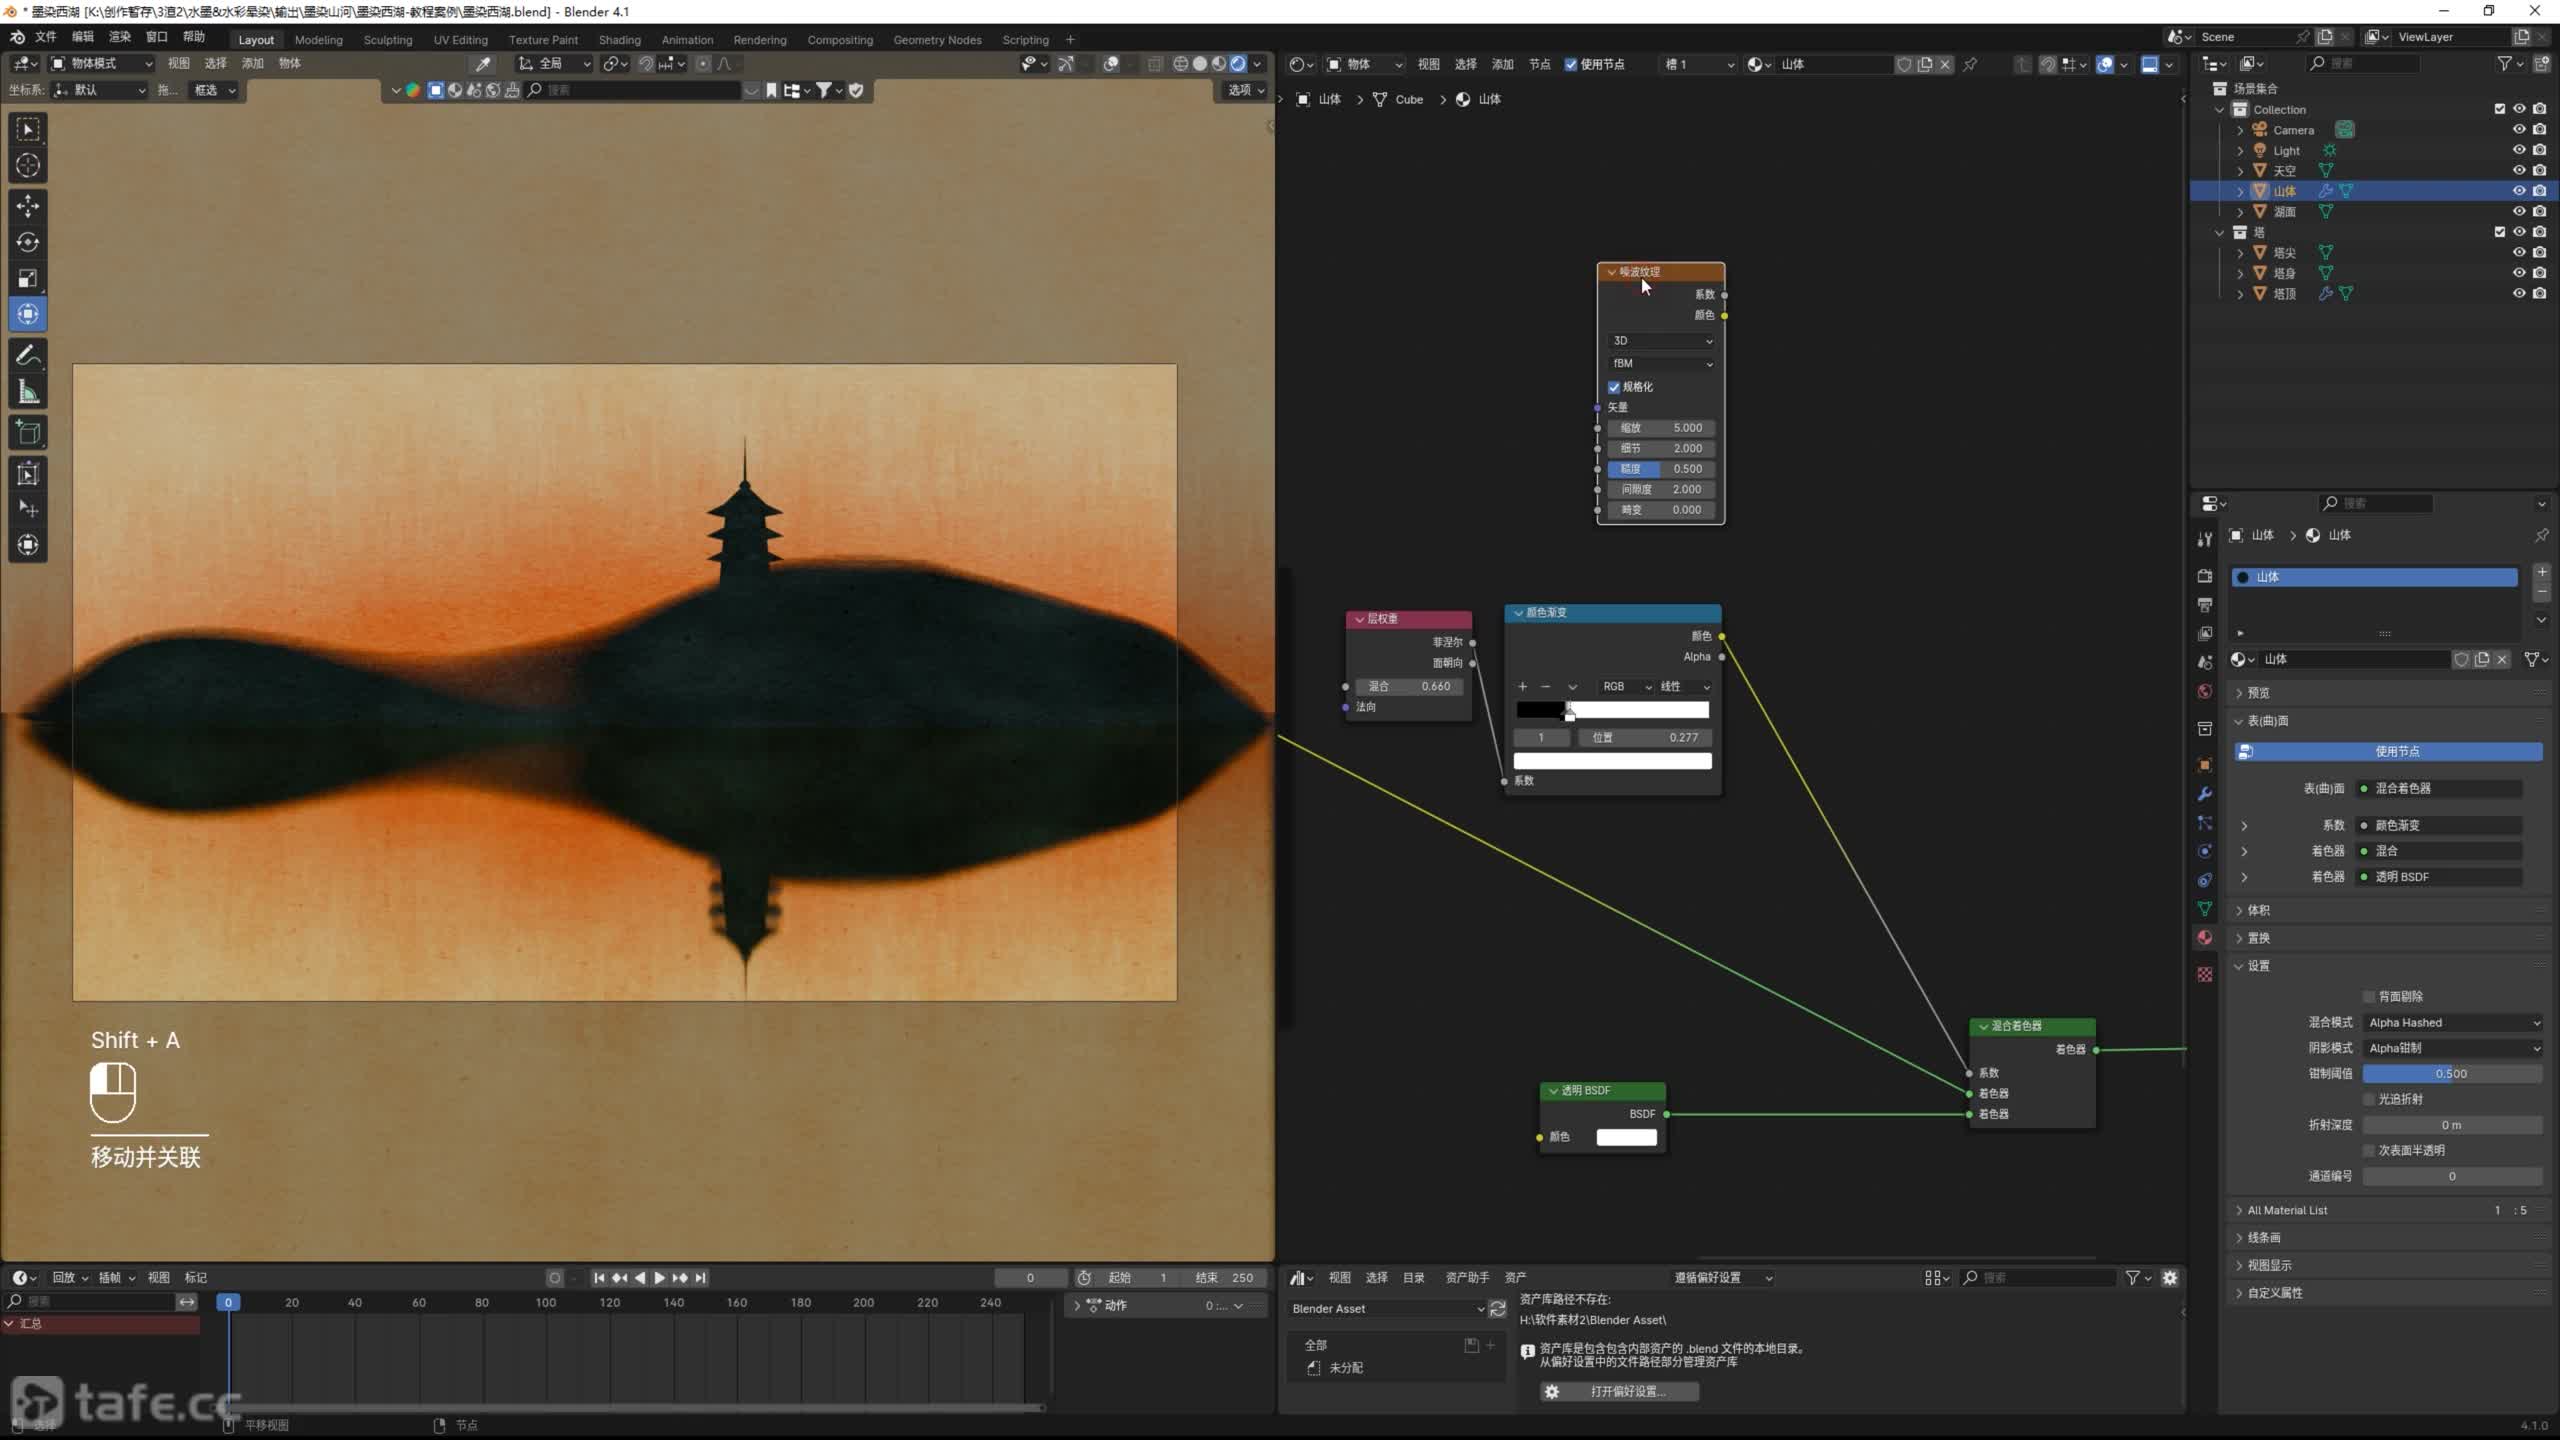Select the Measure ruler tool

(28, 392)
